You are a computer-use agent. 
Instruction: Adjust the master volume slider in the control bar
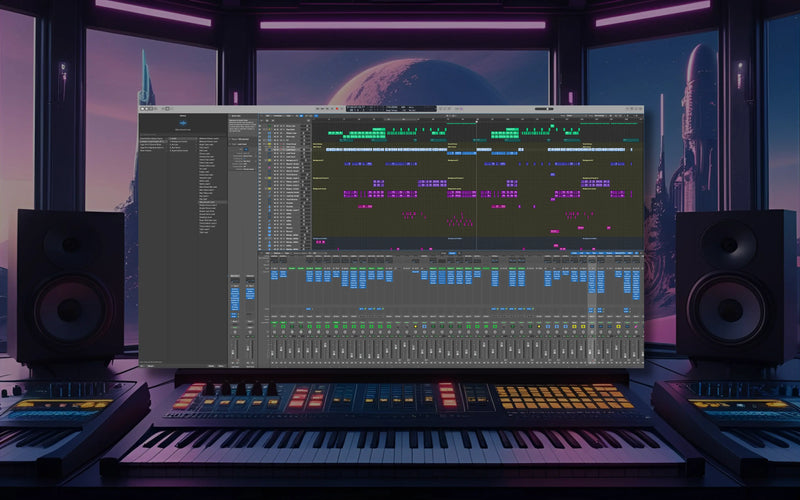click(546, 108)
